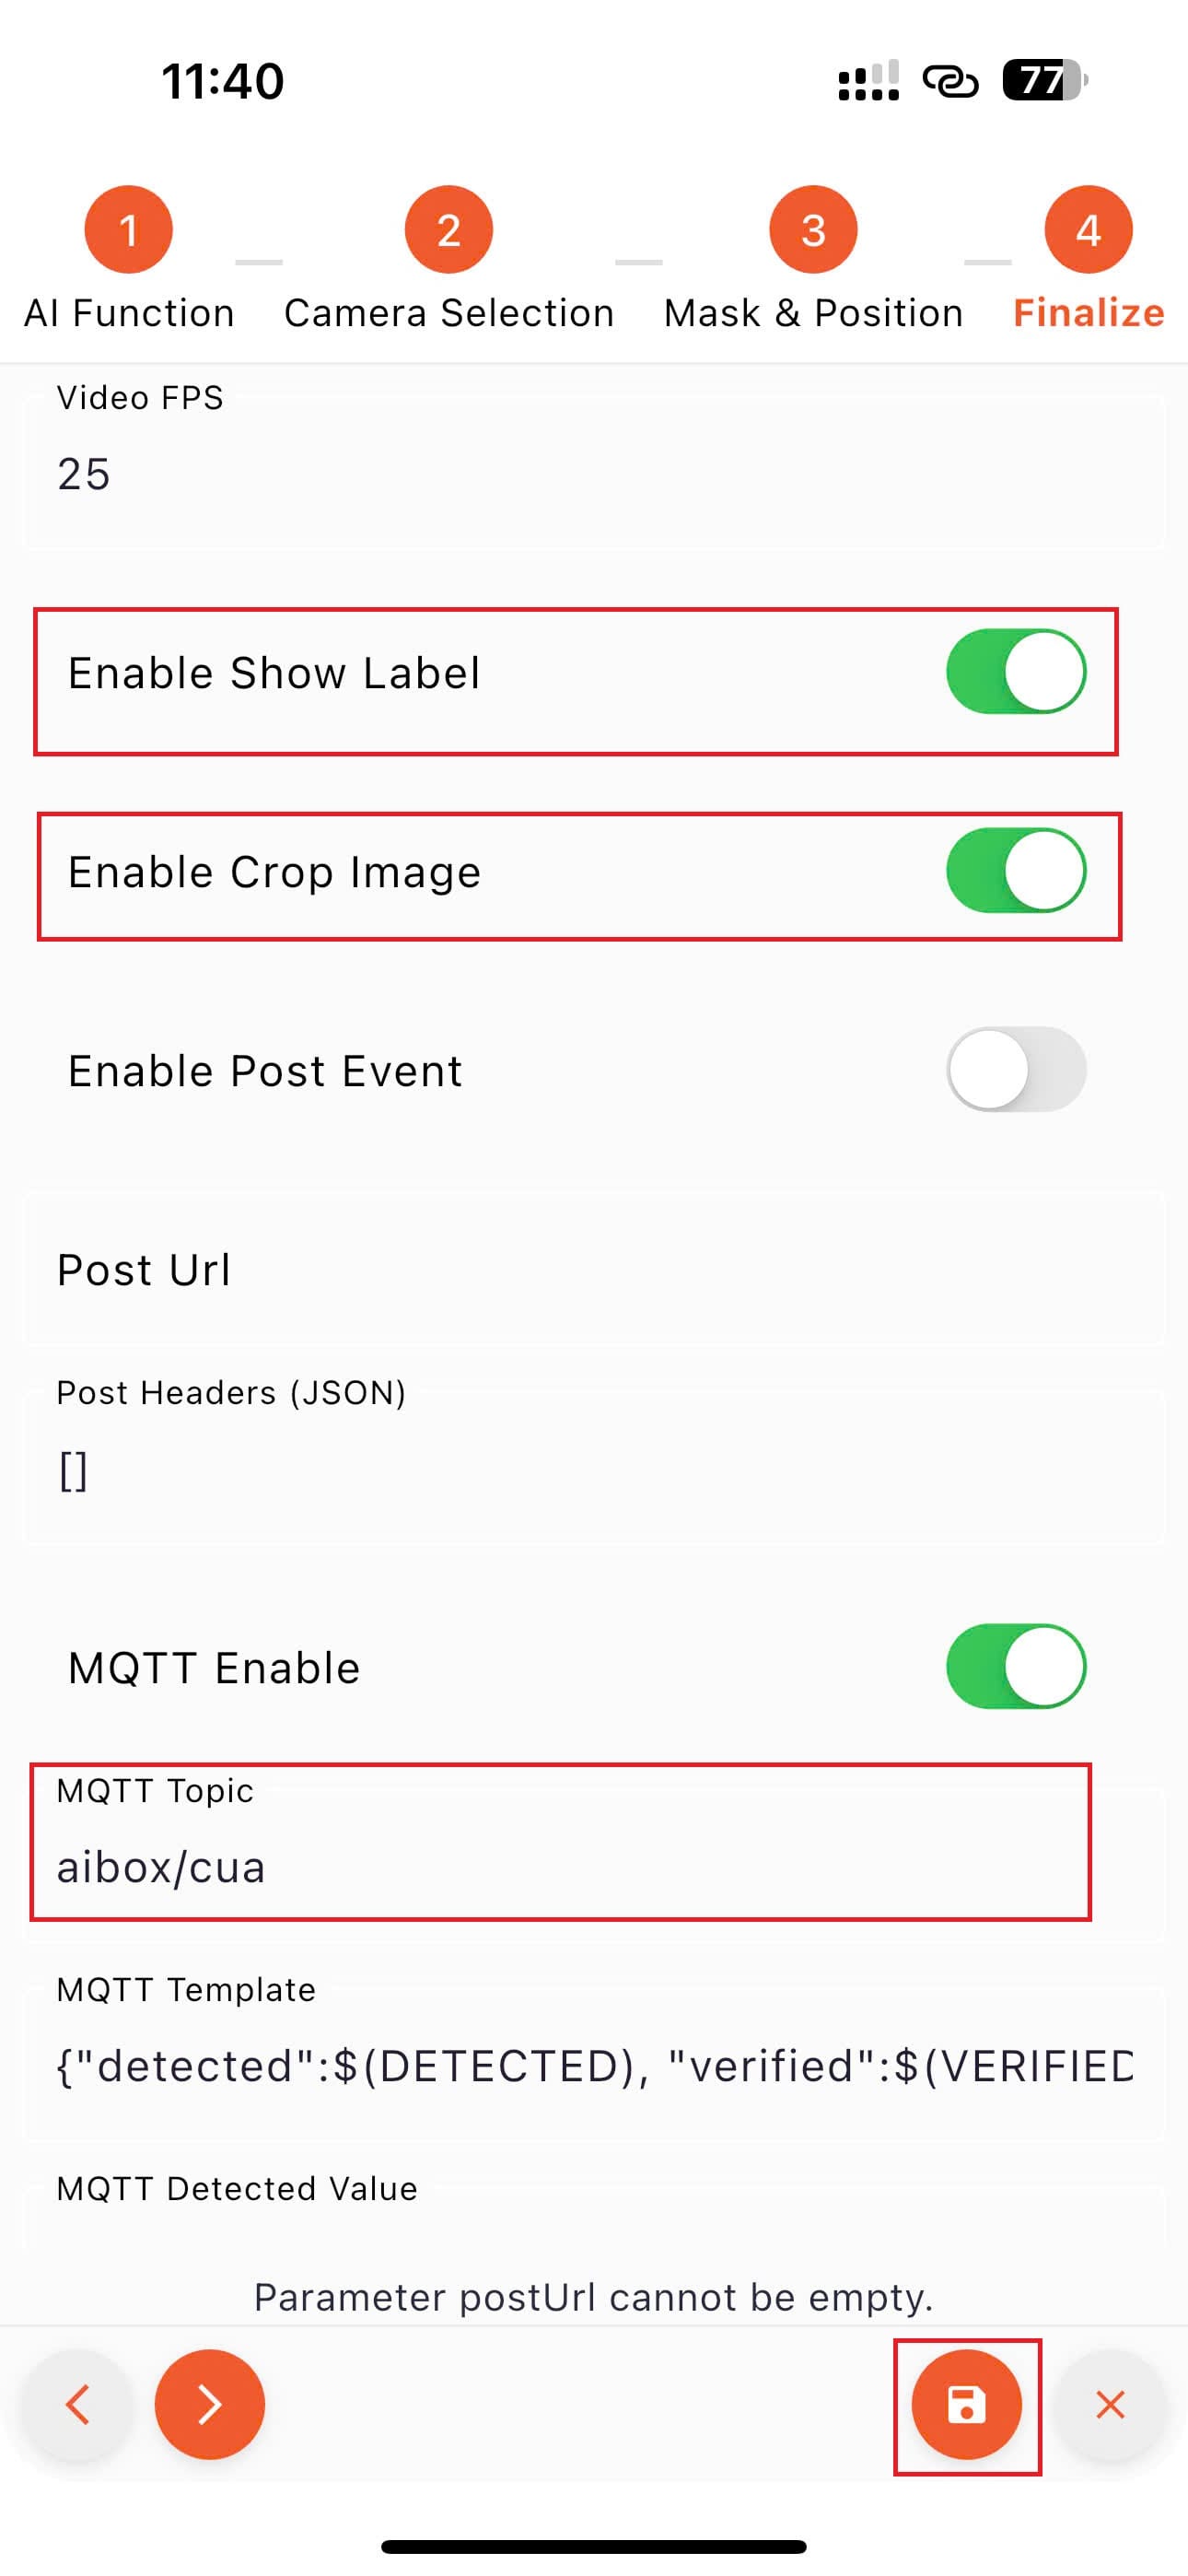
Task: Focus the Post Url input field
Action: pos(595,1269)
